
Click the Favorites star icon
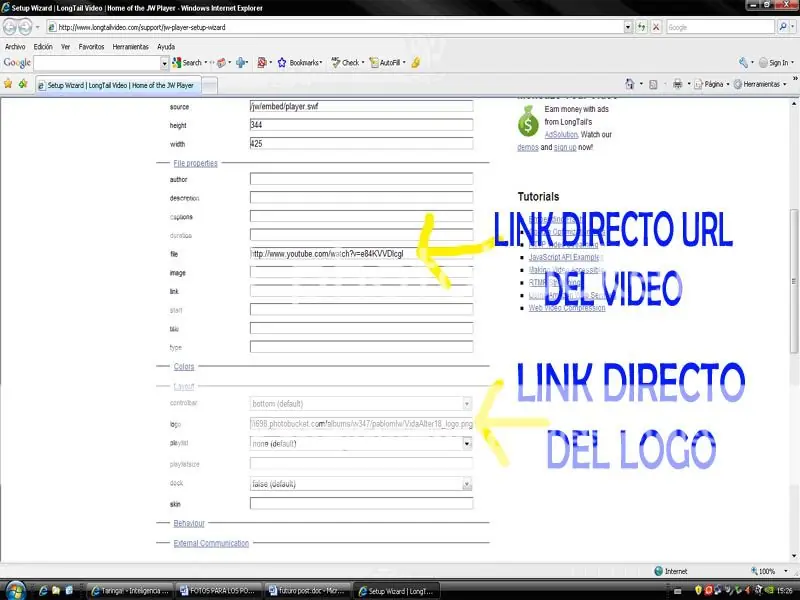click(x=8, y=84)
